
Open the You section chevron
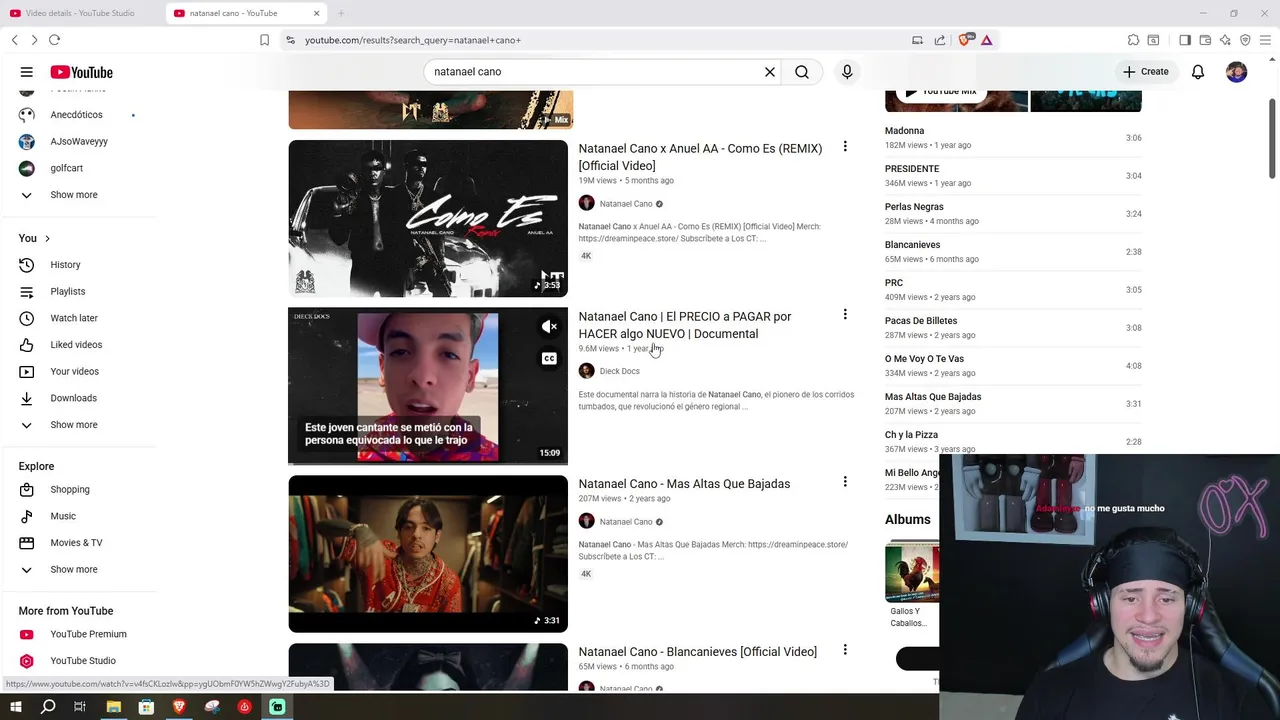47,238
